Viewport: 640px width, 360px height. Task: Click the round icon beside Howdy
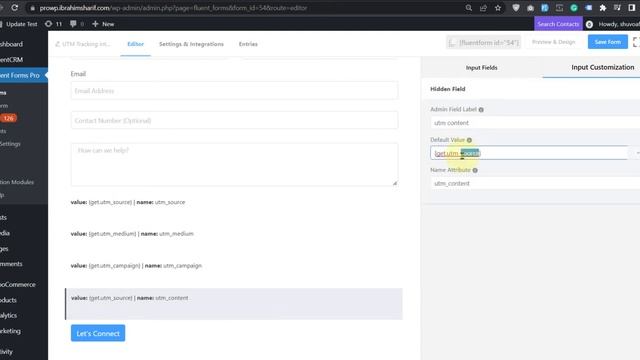pyautogui.click(x=589, y=24)
